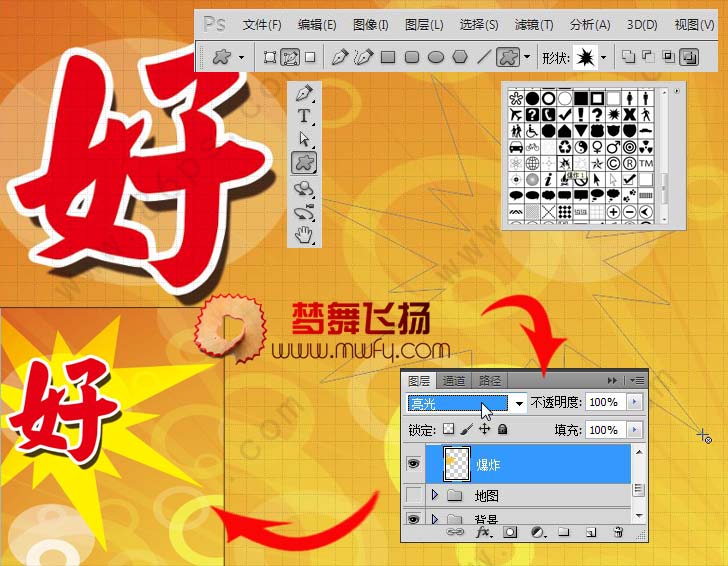This screenshot has height=566, width=728.
Task: Toggle visibility of 爆炸 layer
Action: pyautogui.click(x=414, y=463)
